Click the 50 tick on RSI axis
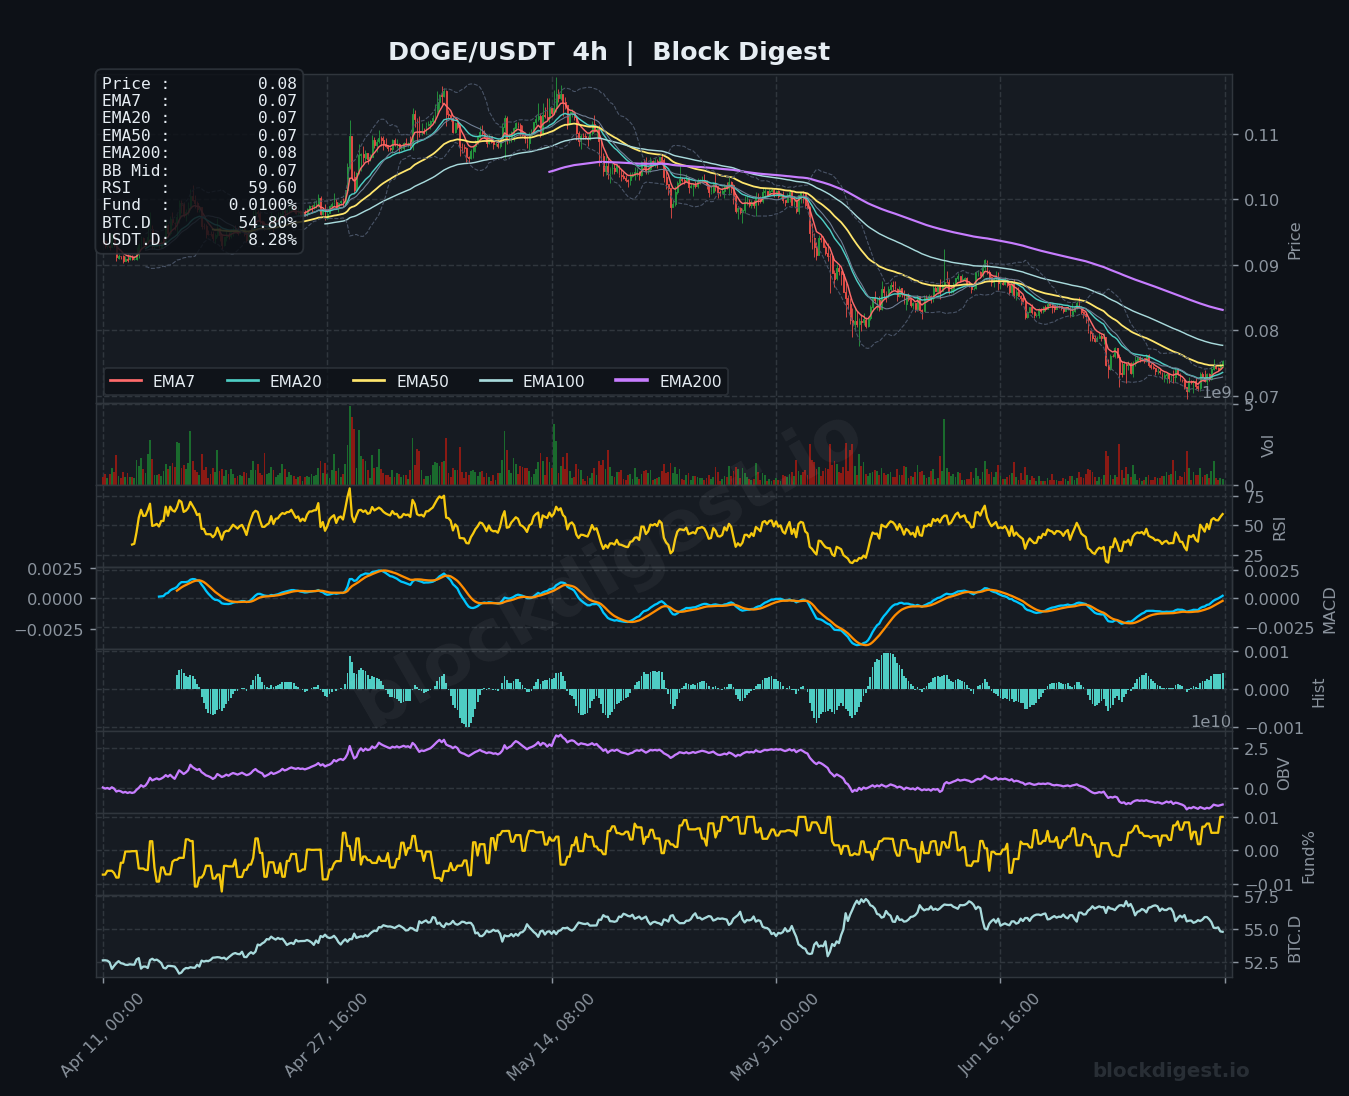 pyautogui.click(x=1254, y=527)
